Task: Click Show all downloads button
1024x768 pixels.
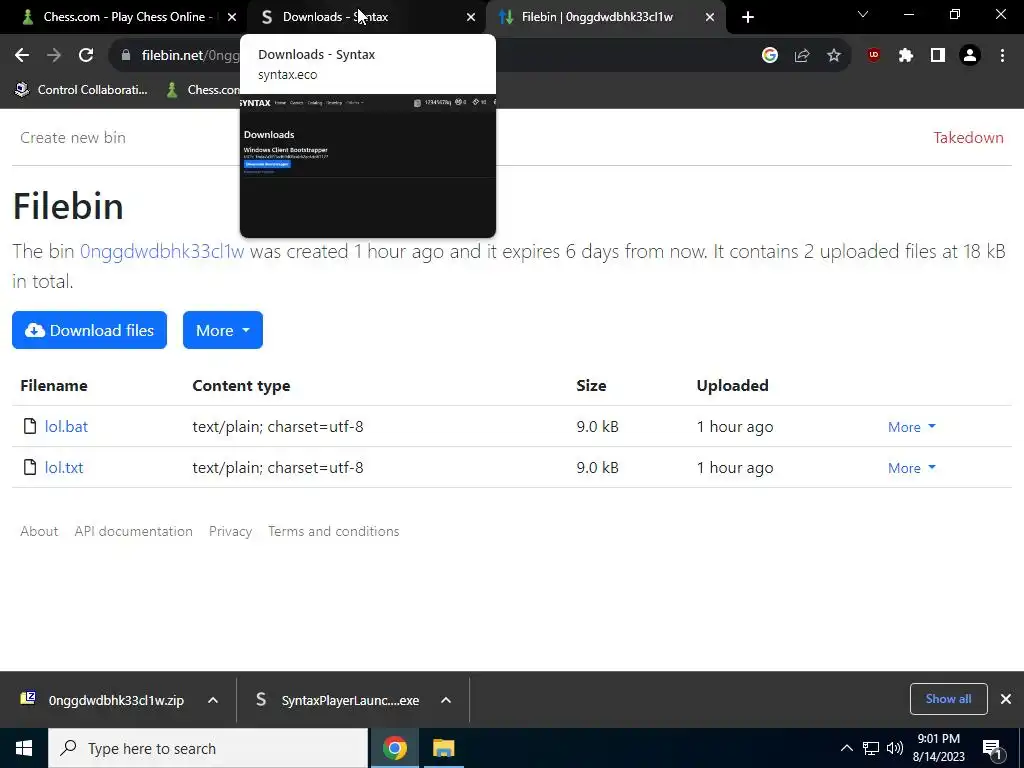Action: 948,699
